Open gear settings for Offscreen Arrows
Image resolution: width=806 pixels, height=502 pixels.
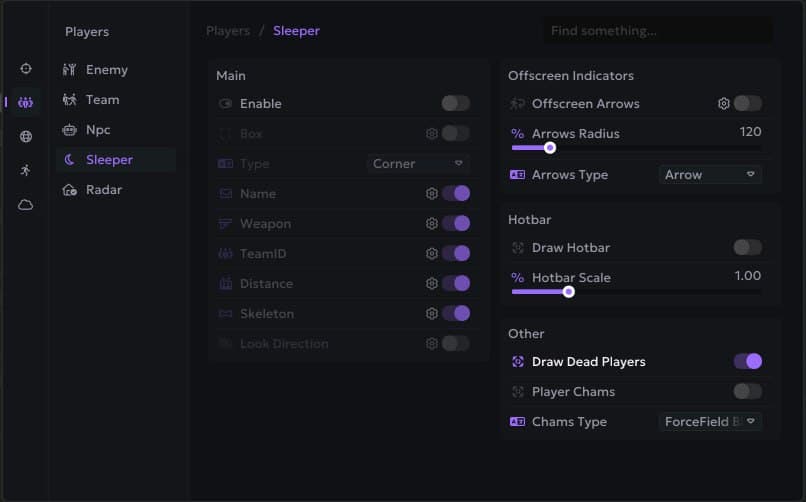point(724,103)
